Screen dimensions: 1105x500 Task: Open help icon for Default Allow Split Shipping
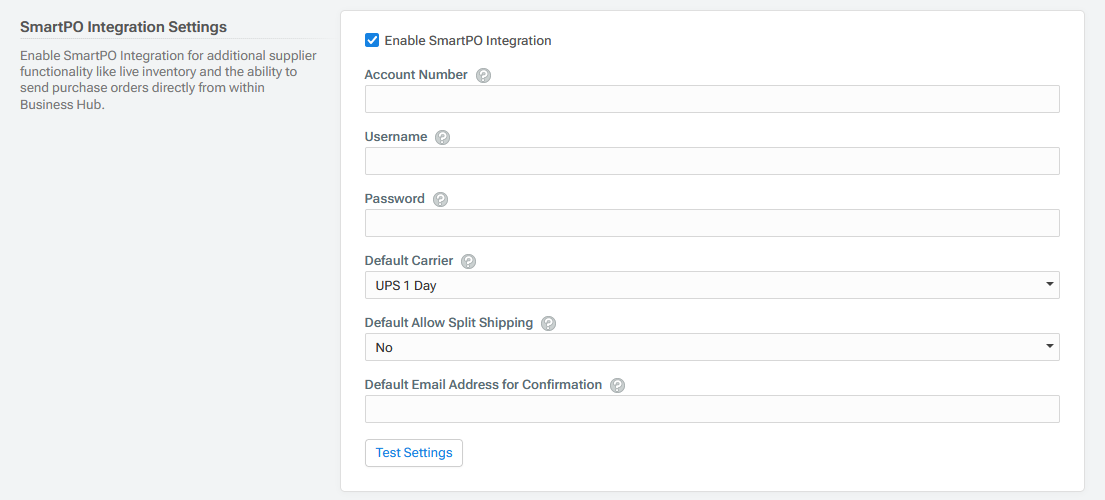click(548, 323)
